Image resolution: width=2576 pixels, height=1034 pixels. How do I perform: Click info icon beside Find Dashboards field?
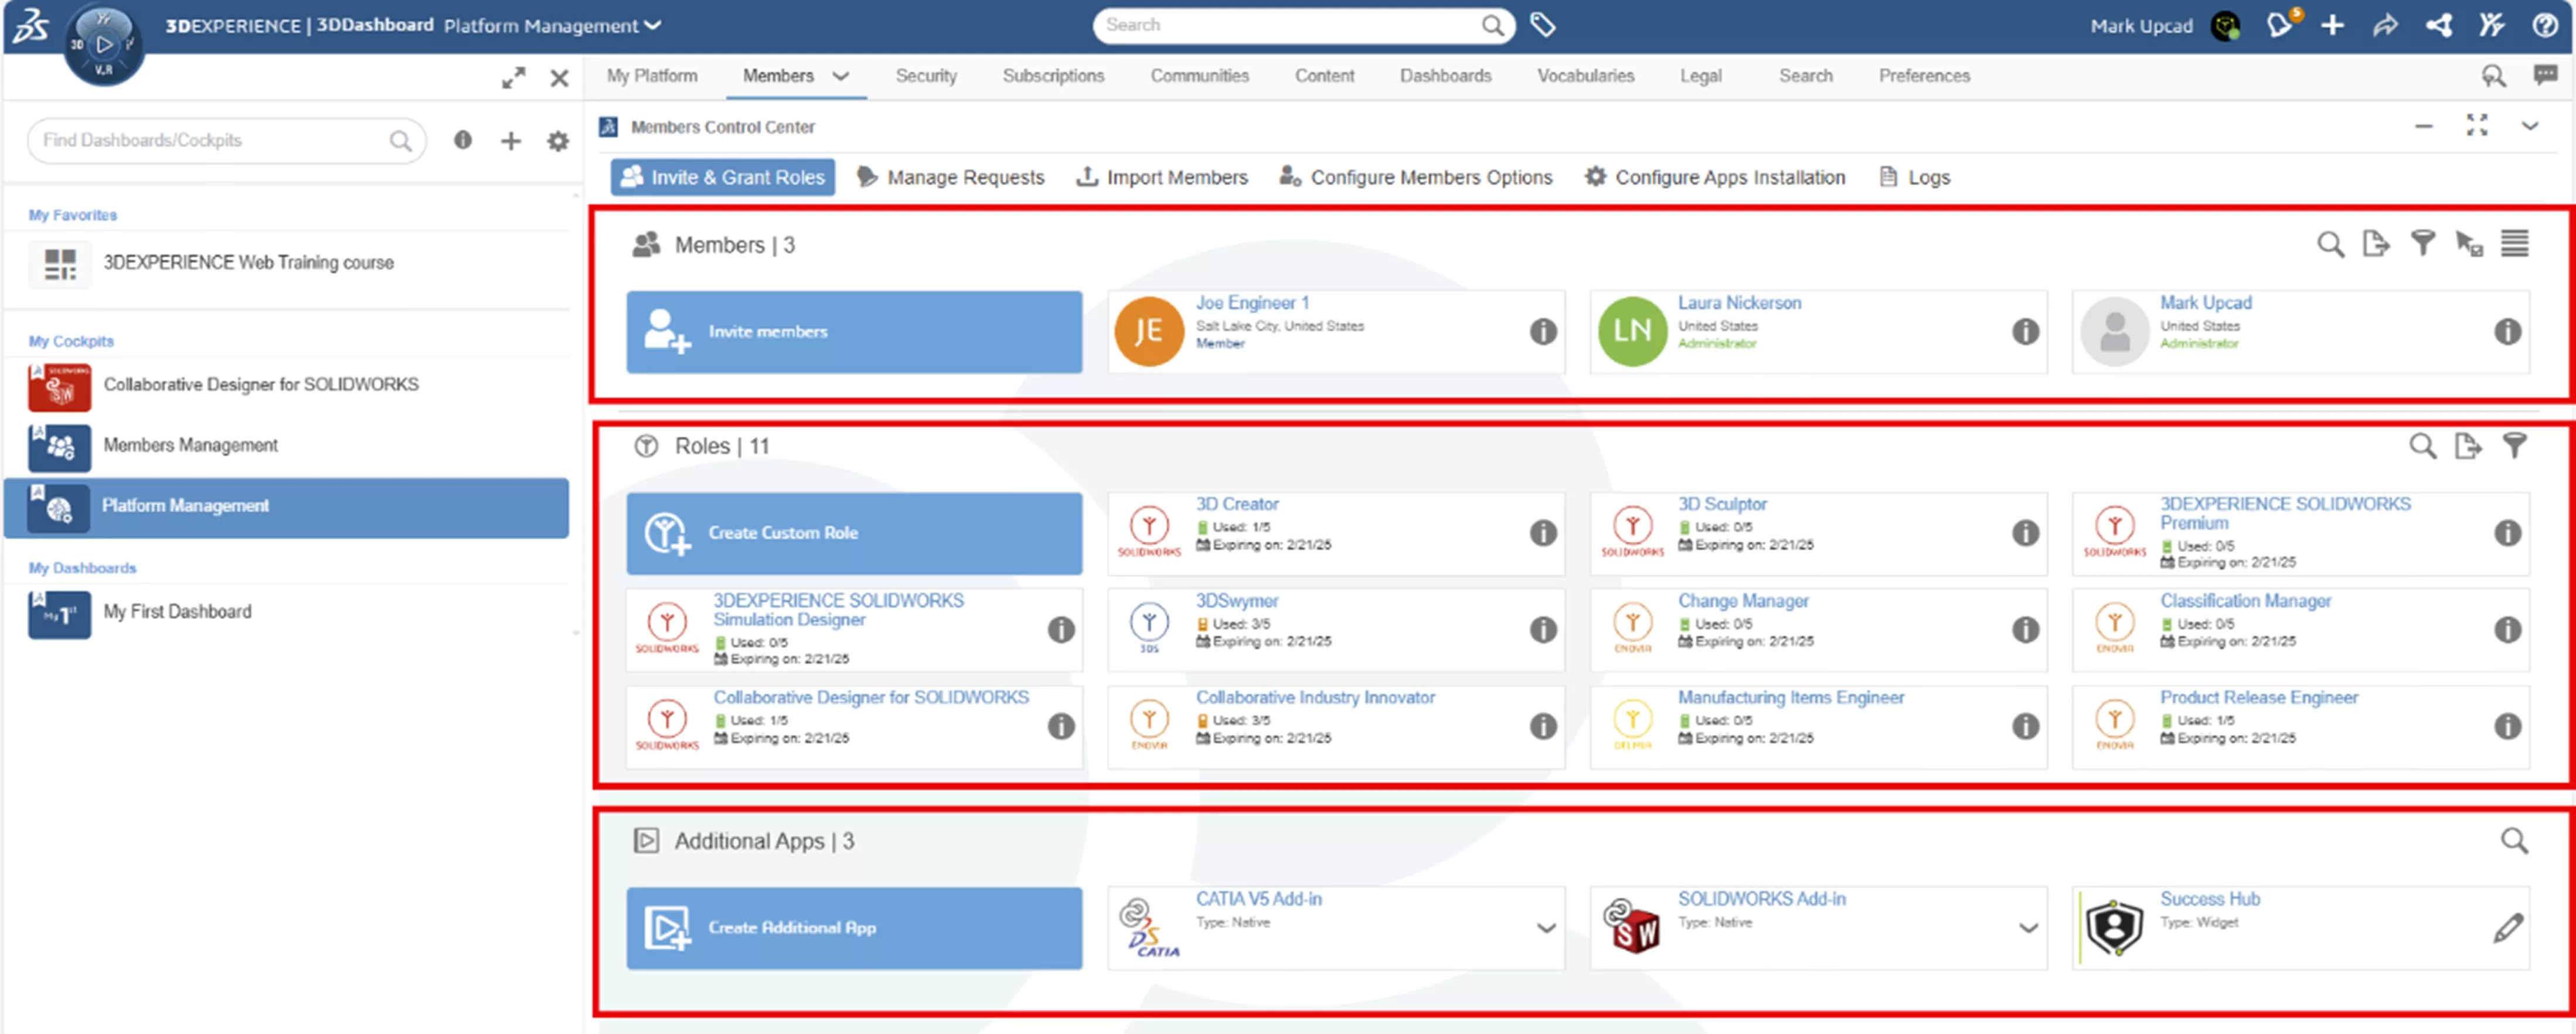462,140
